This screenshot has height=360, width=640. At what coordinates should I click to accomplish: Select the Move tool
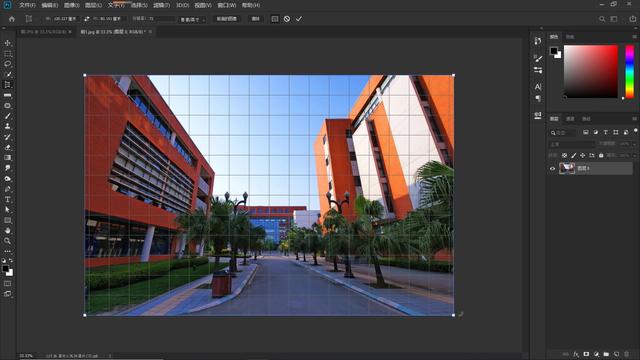point(7,43)
